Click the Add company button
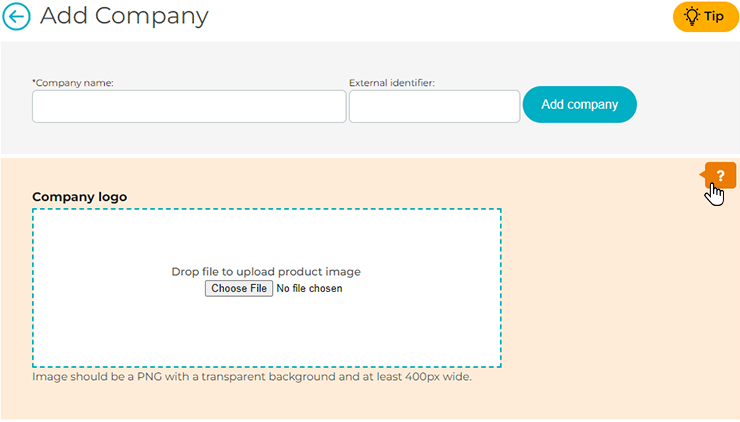Viewport: 740px width, 422px height. tap(579, 104)
